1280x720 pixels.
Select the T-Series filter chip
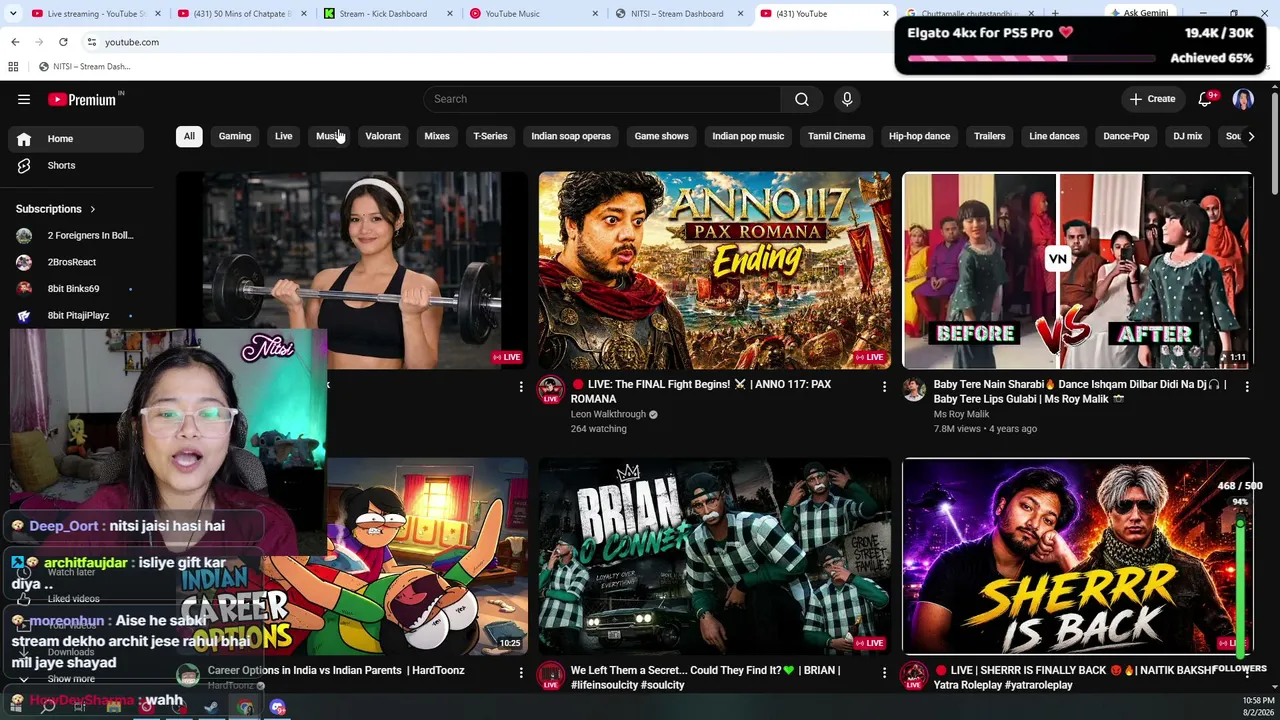490,136
